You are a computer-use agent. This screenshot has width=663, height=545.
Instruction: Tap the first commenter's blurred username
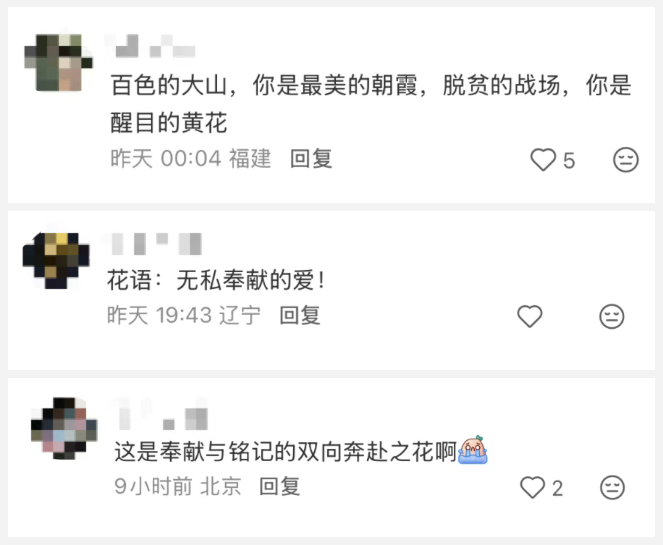point(151,46)
